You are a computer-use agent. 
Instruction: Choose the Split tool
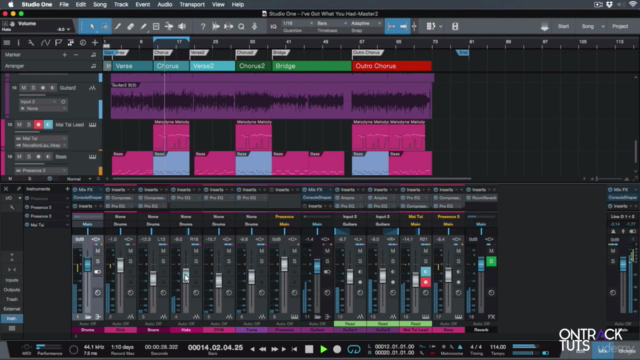pyautogui.click(x=118, y=27)
